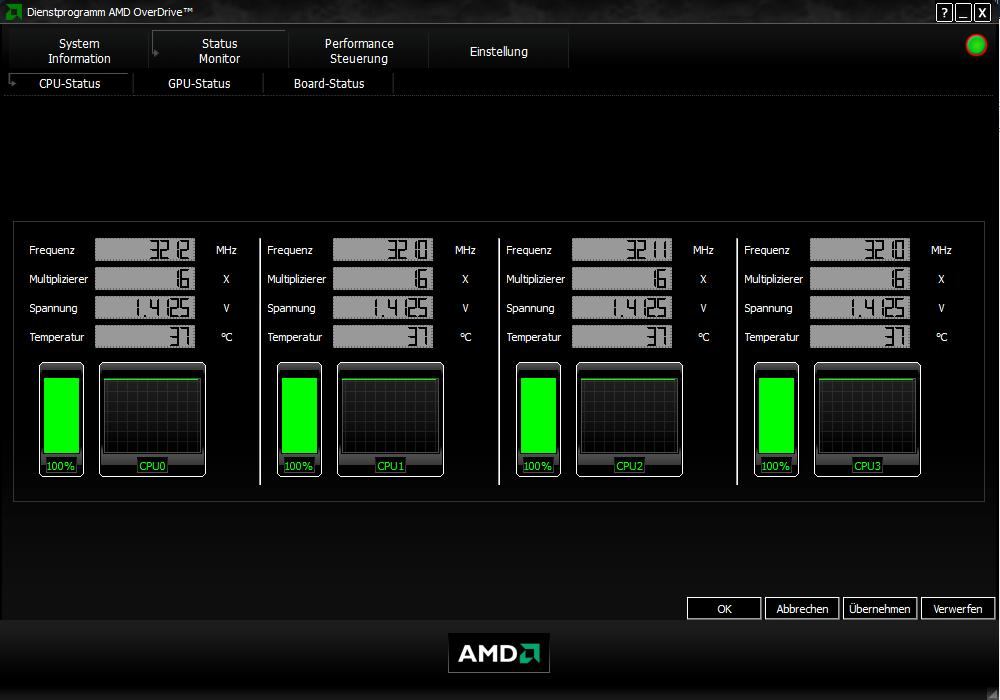This screenshot has width=1000, height=700.
Task: Select the Board-Status sub-tab
Action: point(329,84)
